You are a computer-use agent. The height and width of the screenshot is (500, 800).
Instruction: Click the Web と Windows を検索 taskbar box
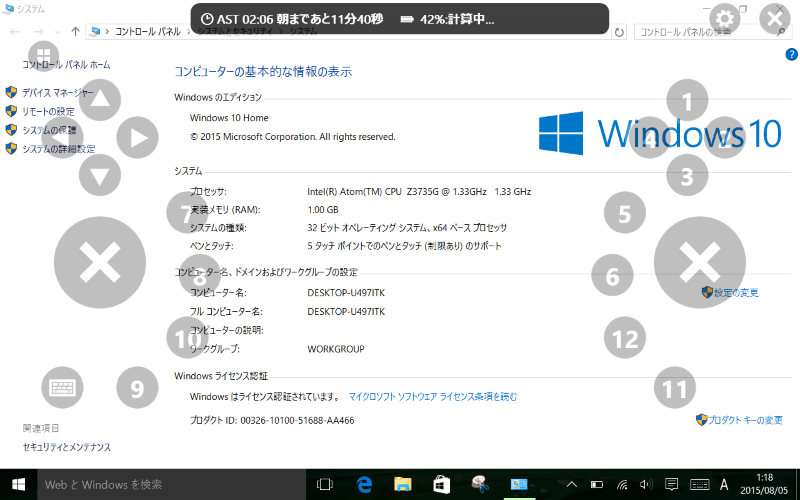[171, 484]
